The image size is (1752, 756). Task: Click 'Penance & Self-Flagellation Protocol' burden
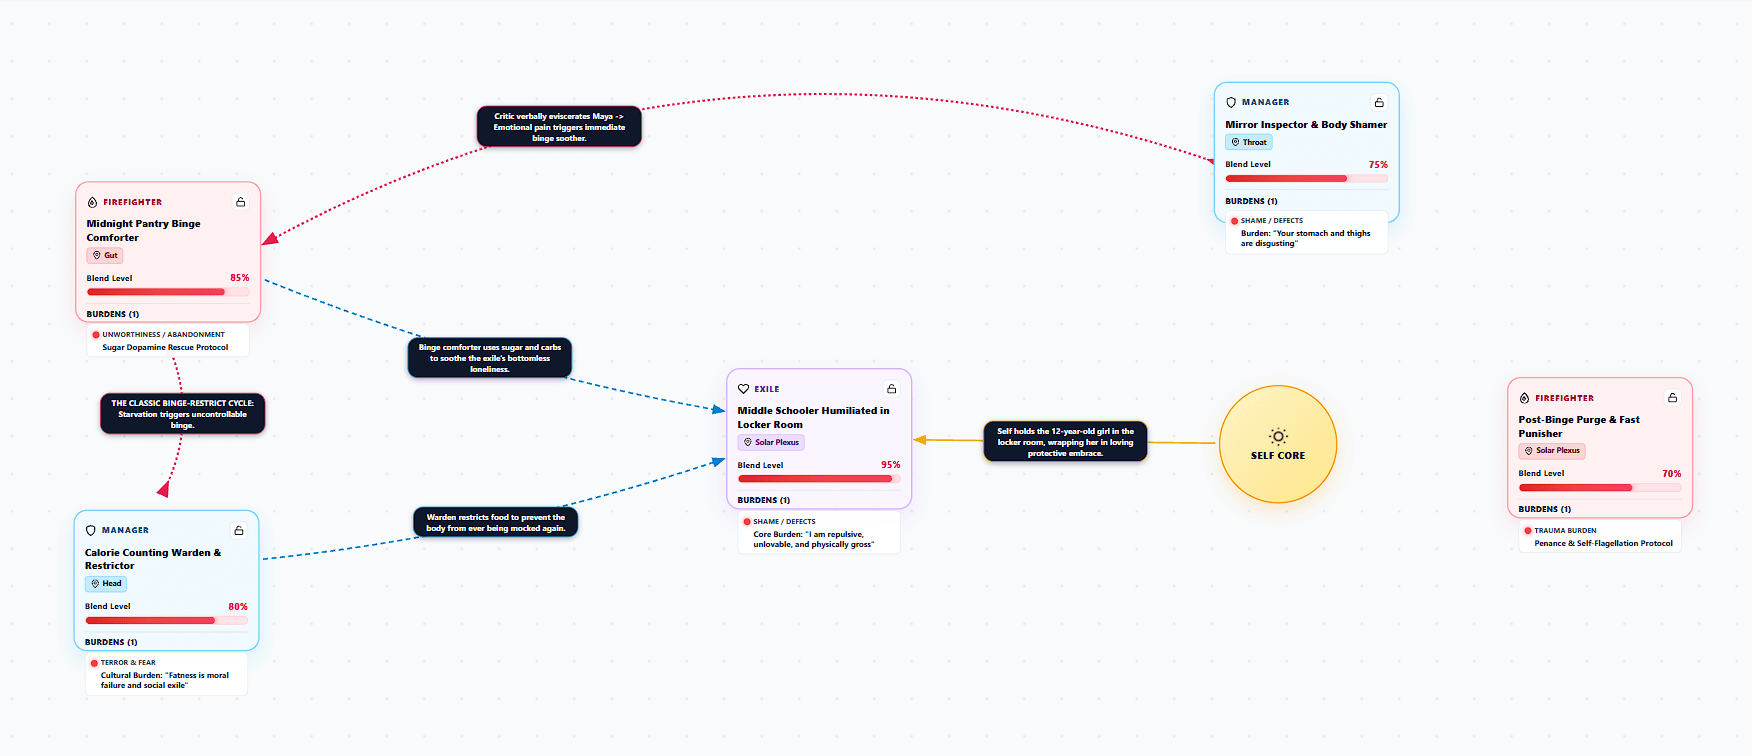1604,543
